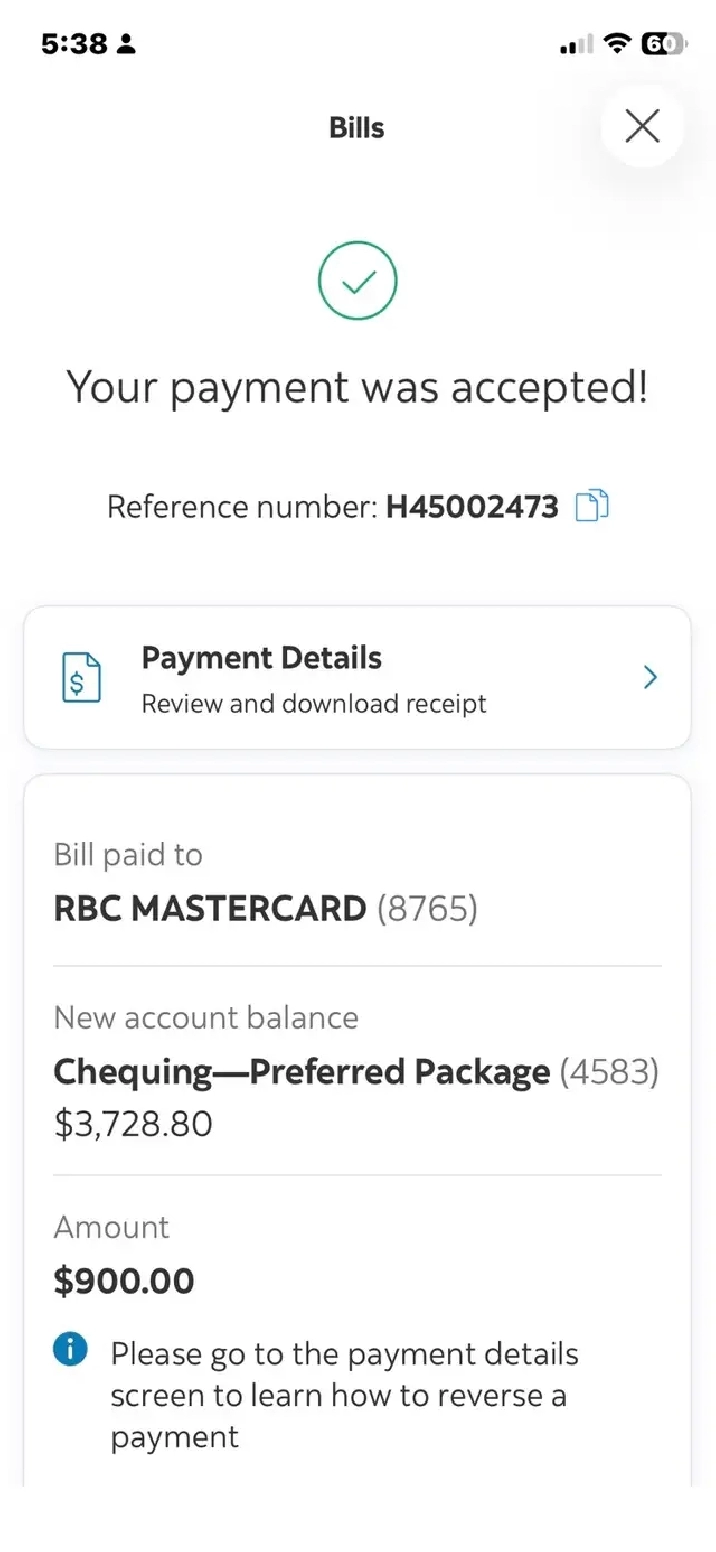The width and height of the screenshot is (716, 1552).
Task: Tap the 5:38 clock in status bar
Action: coord(76,44)
